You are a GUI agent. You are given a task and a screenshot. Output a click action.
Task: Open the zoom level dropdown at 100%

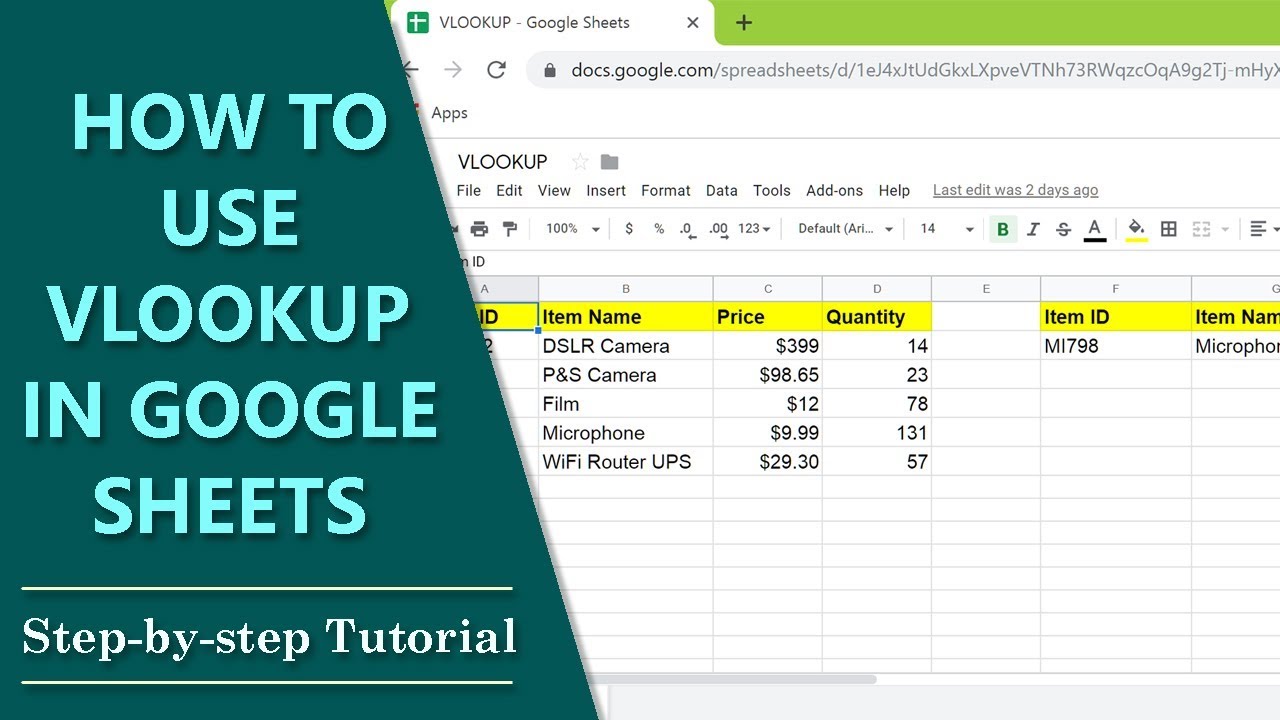pyautogui.click(x=572, y=229)
